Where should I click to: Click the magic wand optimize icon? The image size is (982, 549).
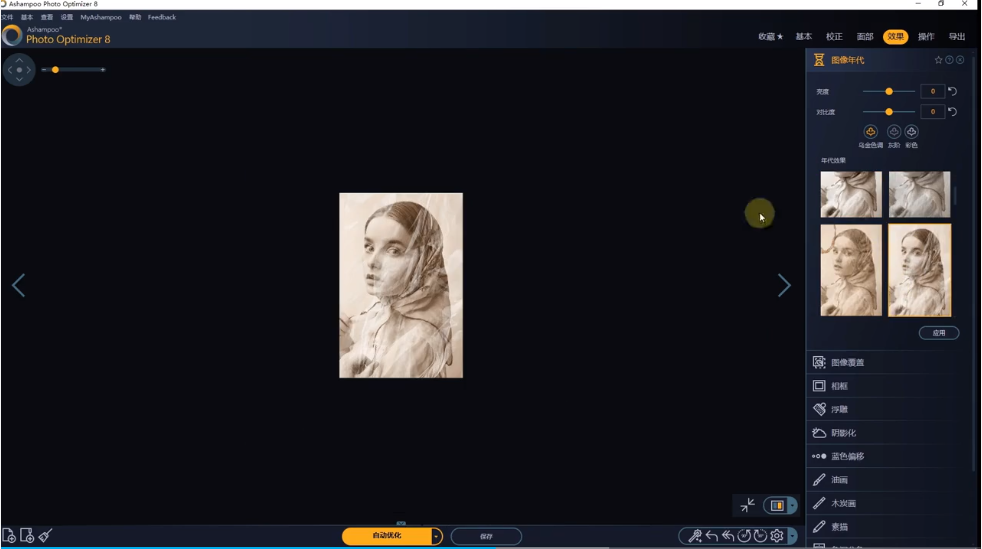click(x=695, y=536)
